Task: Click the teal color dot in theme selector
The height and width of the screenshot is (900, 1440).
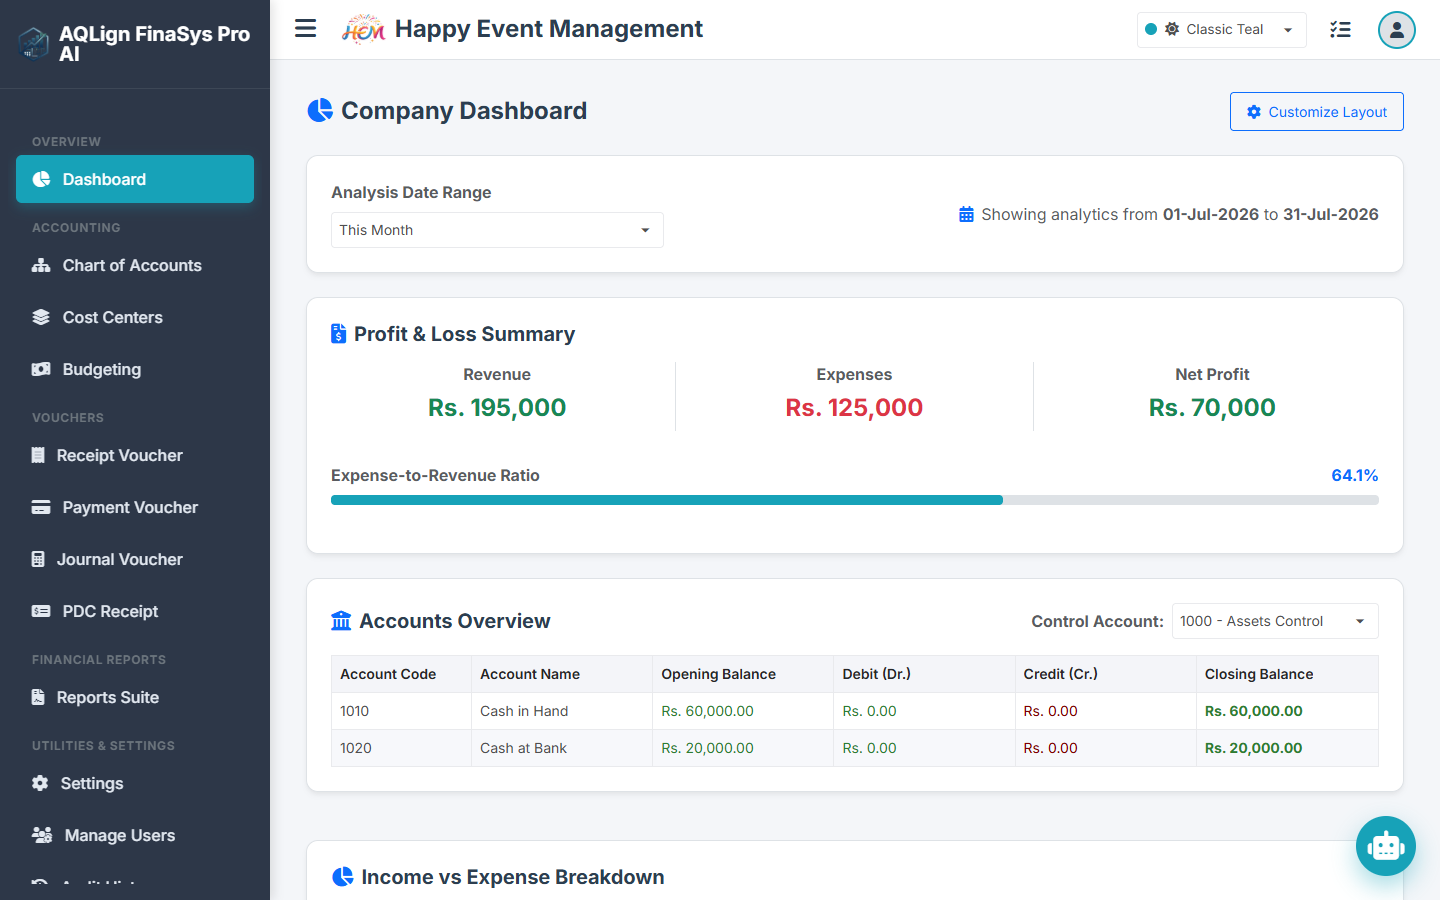Action: click(x=1151, y=30)
